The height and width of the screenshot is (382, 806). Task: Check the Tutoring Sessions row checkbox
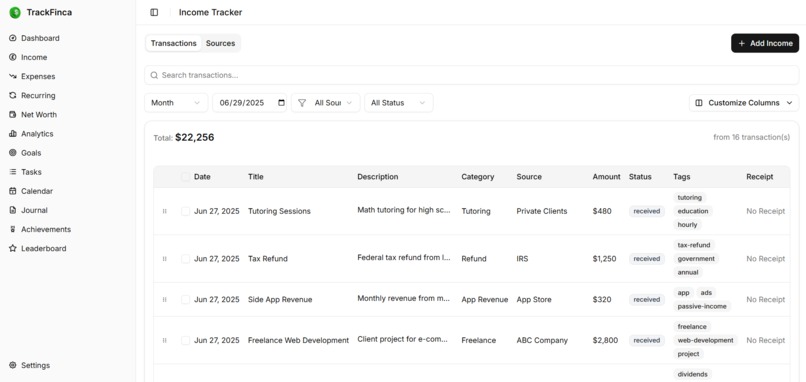click(x=186, y=211)
